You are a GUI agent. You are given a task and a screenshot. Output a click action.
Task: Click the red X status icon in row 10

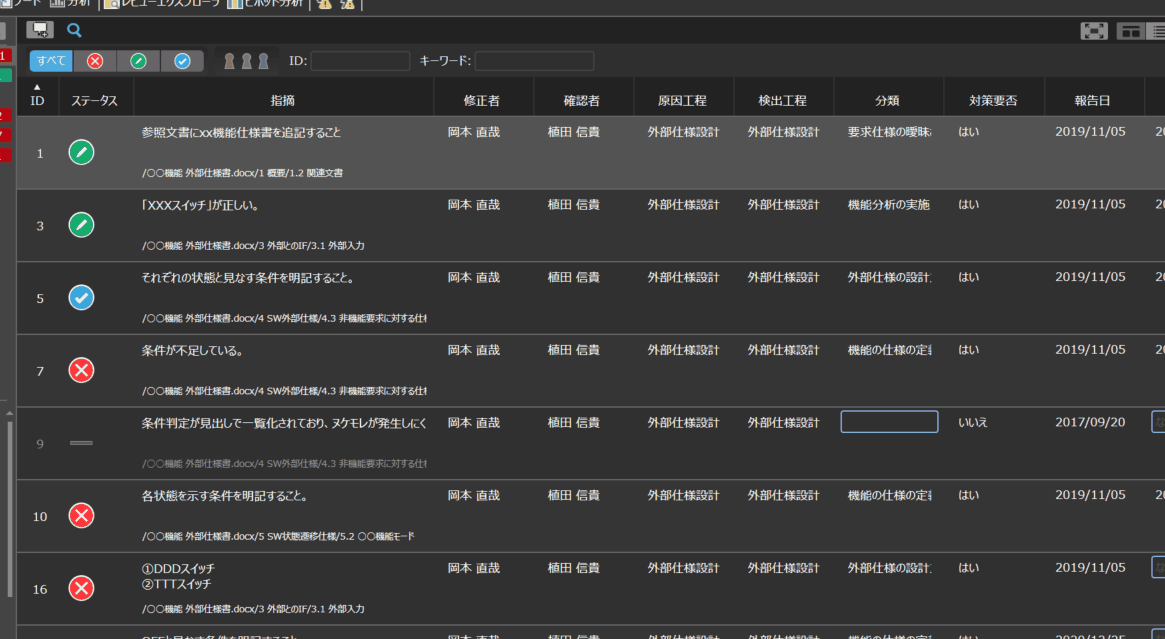coord(81,515)
